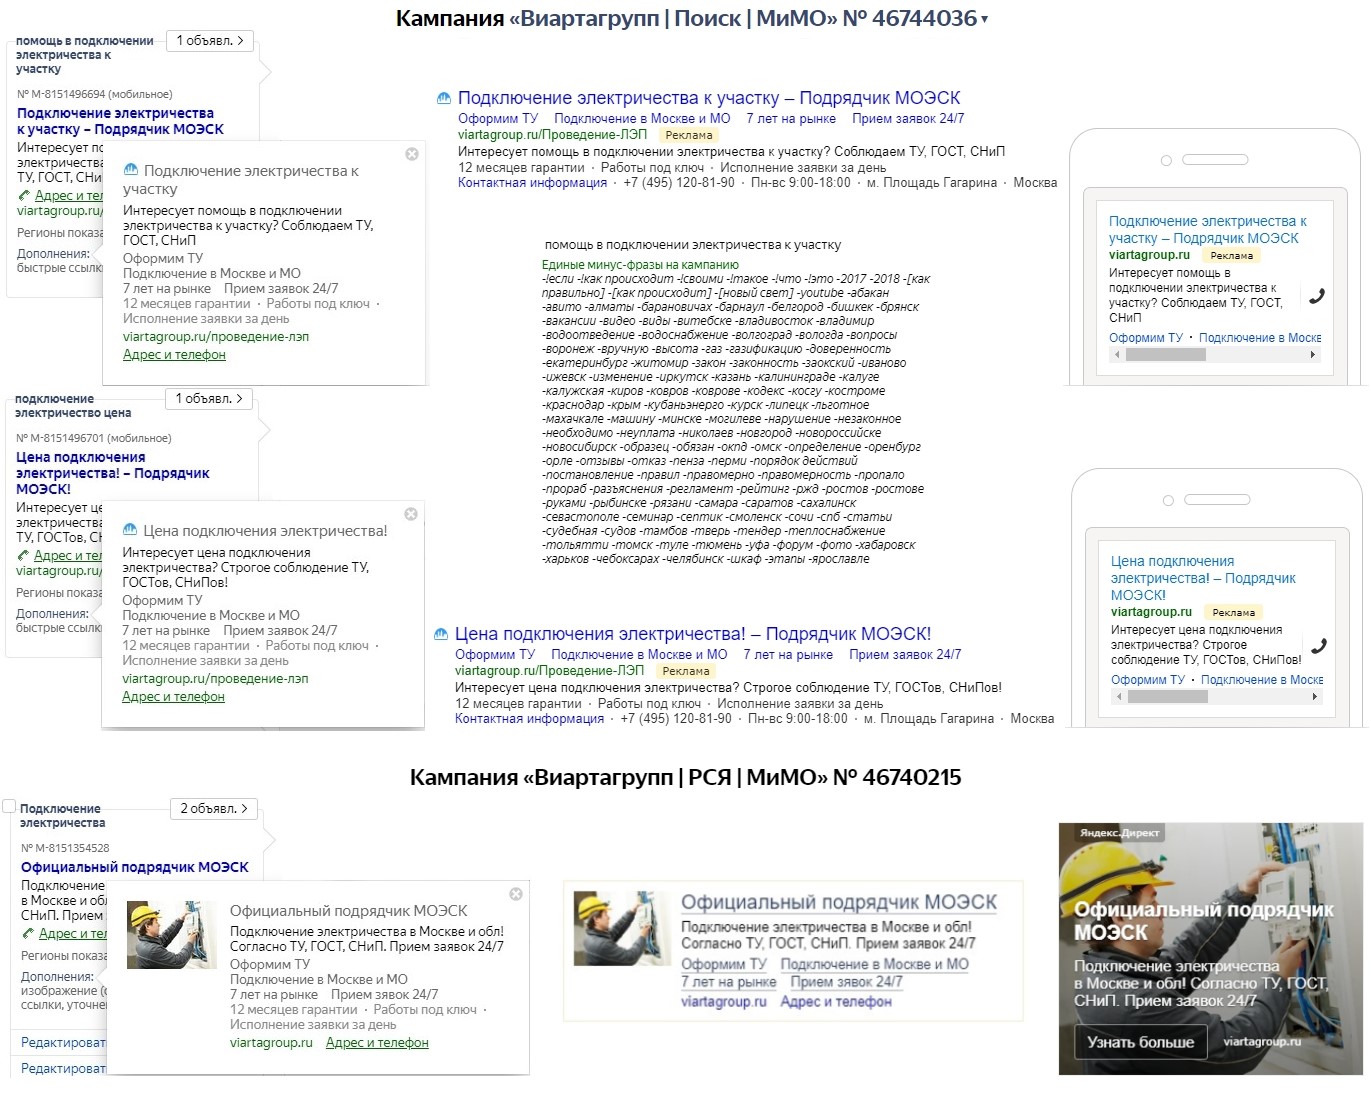
Task: Tap 'Оформим ТУ' in 'Подключение электричества' mobile preview
Action: (x=1146, y=338)
